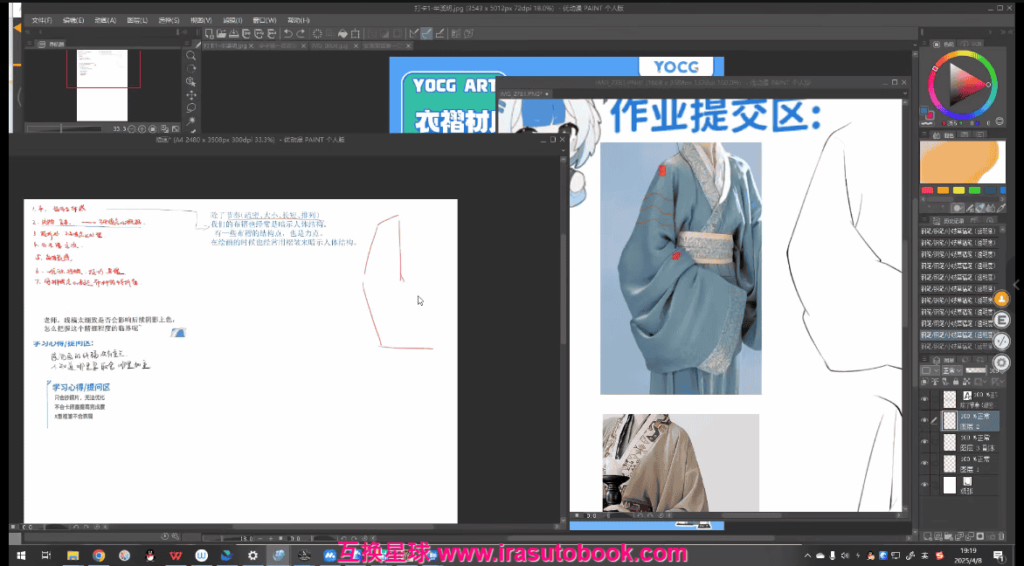Hide the topmost layer using eye icon

[x=924, y=398]
